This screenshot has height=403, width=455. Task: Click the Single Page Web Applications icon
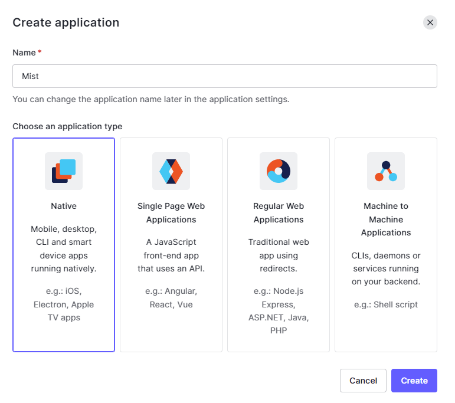coord(171,171)
